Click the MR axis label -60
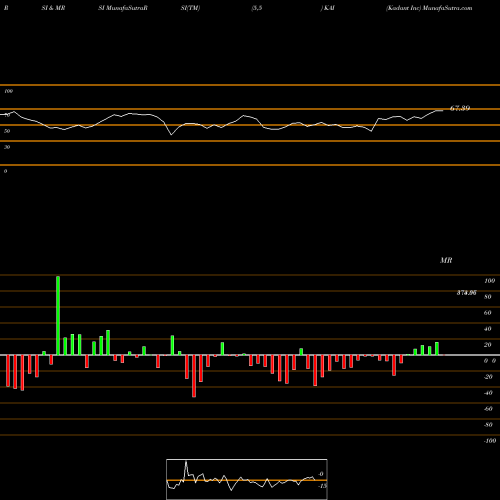This screenshot has height=500, width=500. point(488,409)
